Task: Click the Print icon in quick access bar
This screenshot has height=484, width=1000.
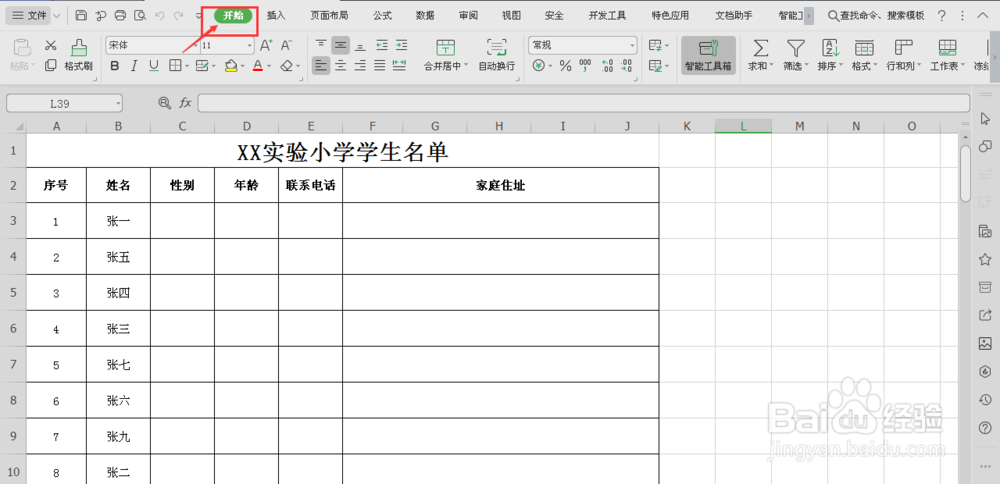Action: pyautogui.click(x=120, y=15)
